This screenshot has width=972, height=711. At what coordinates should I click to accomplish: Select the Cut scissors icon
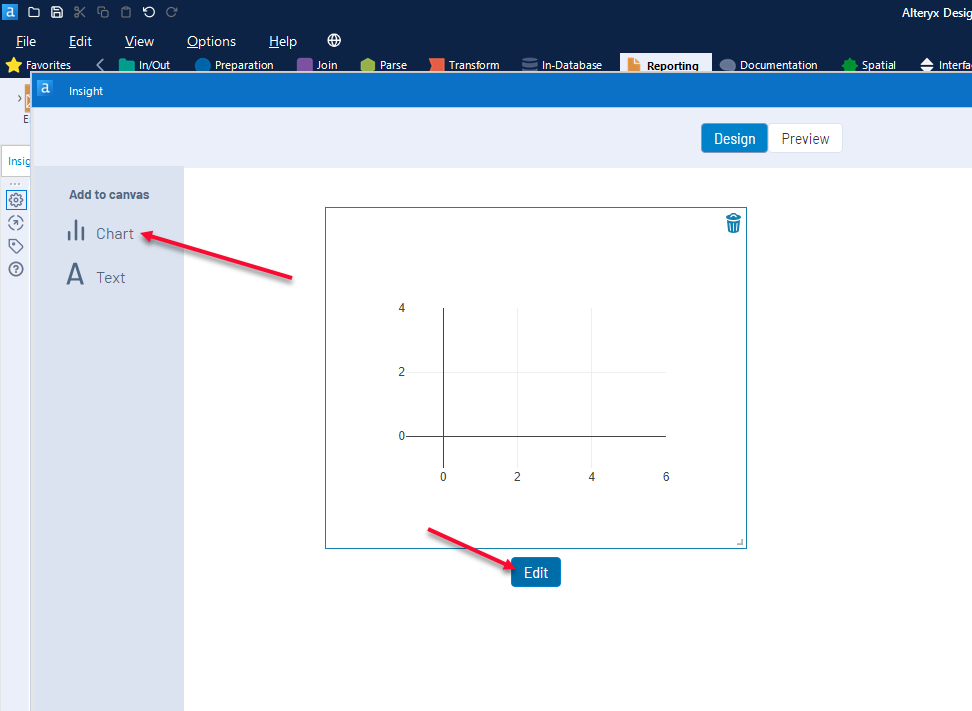point(79,12)
